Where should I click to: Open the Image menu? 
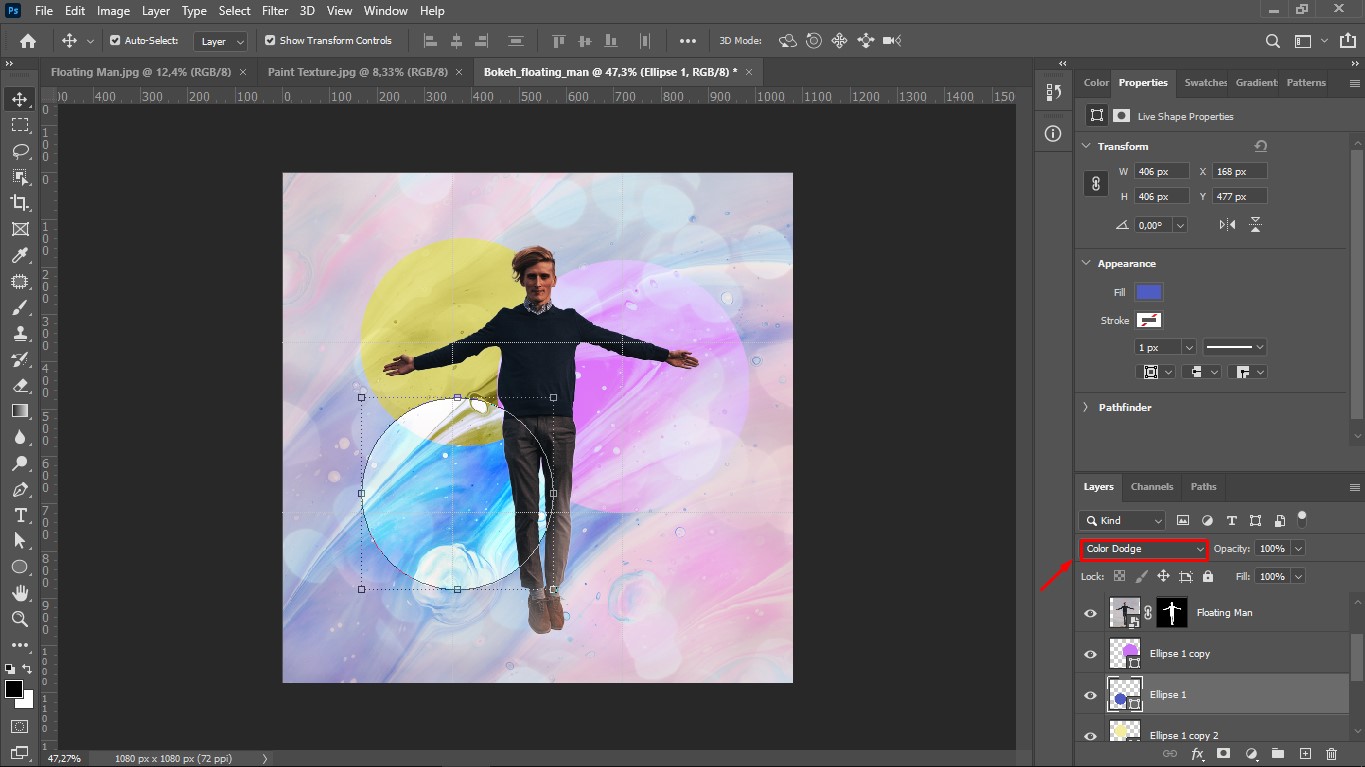point(113,11)
